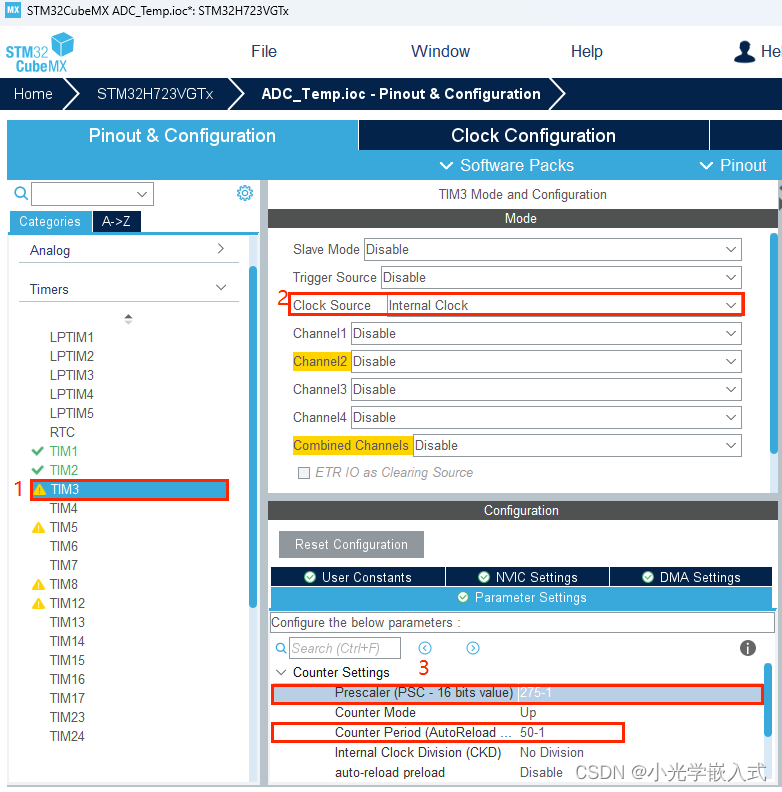Click the parameter Search (Ctrl+F) field
Screen dimensions: 782x792
coord(345,648)
